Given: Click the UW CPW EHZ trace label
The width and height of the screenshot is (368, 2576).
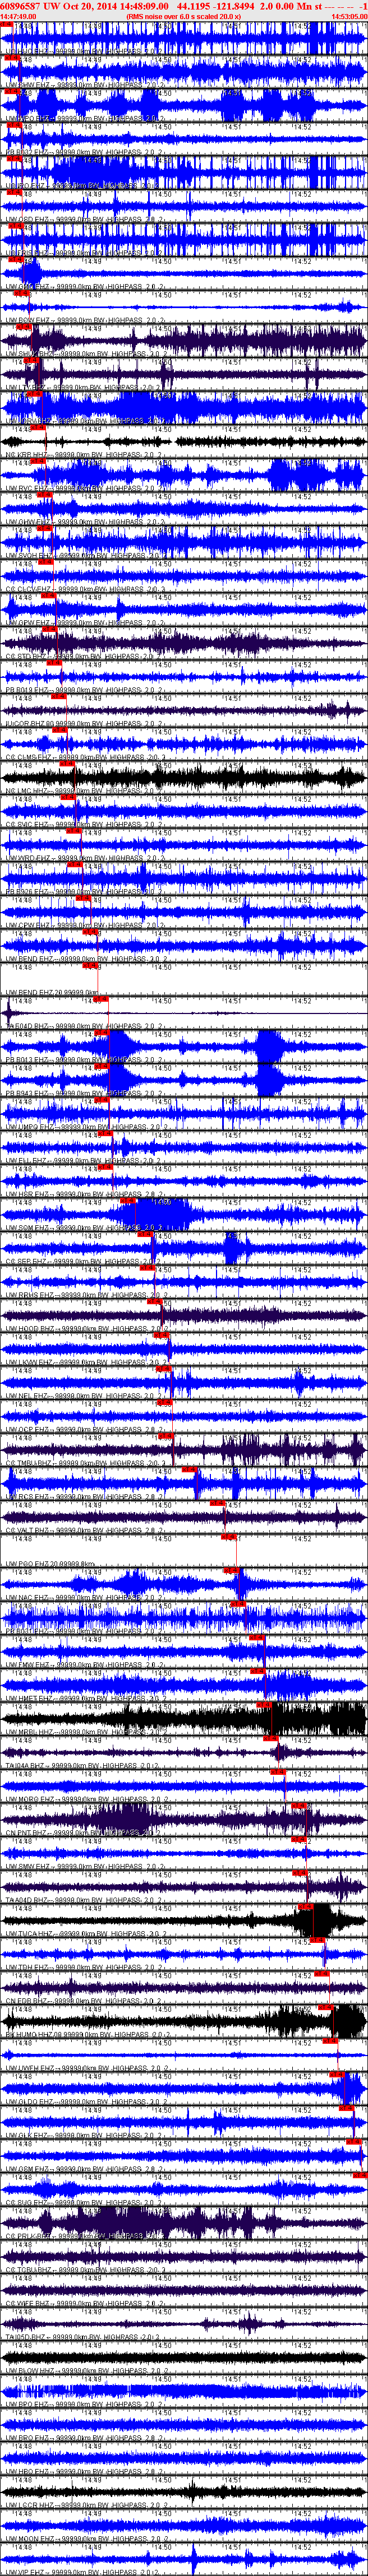Looking at the screenshot, I should (x=86, y=925).
